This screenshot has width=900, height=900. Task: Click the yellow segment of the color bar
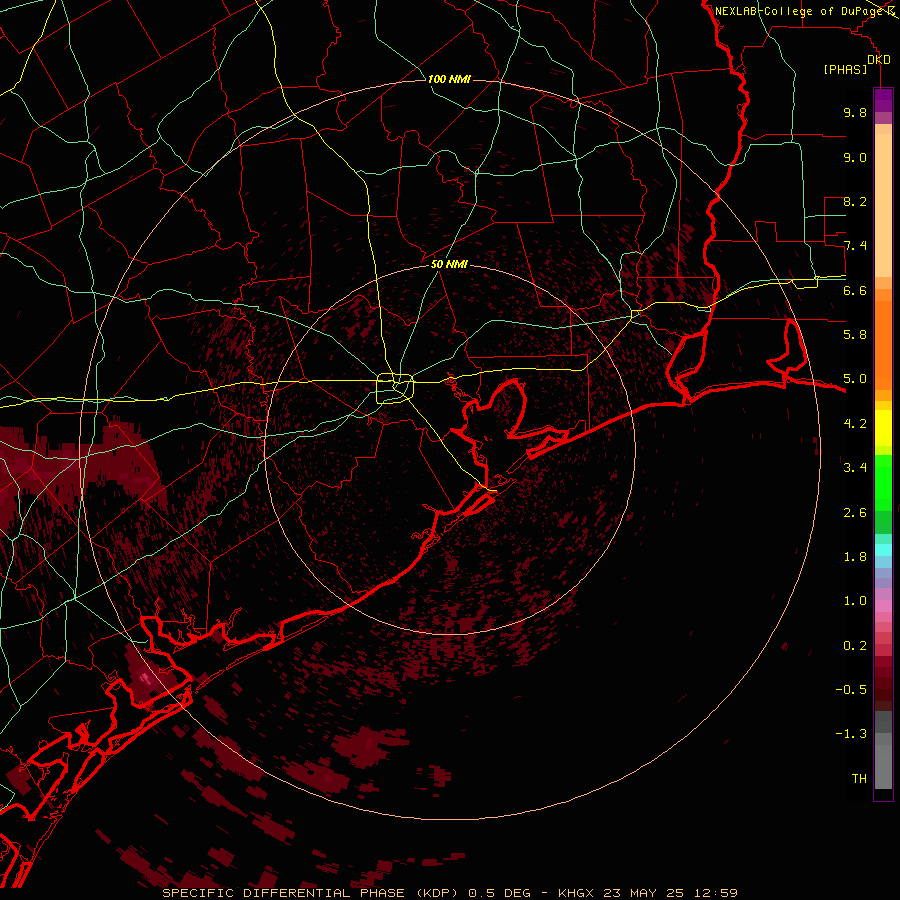(x=883, y=428)
